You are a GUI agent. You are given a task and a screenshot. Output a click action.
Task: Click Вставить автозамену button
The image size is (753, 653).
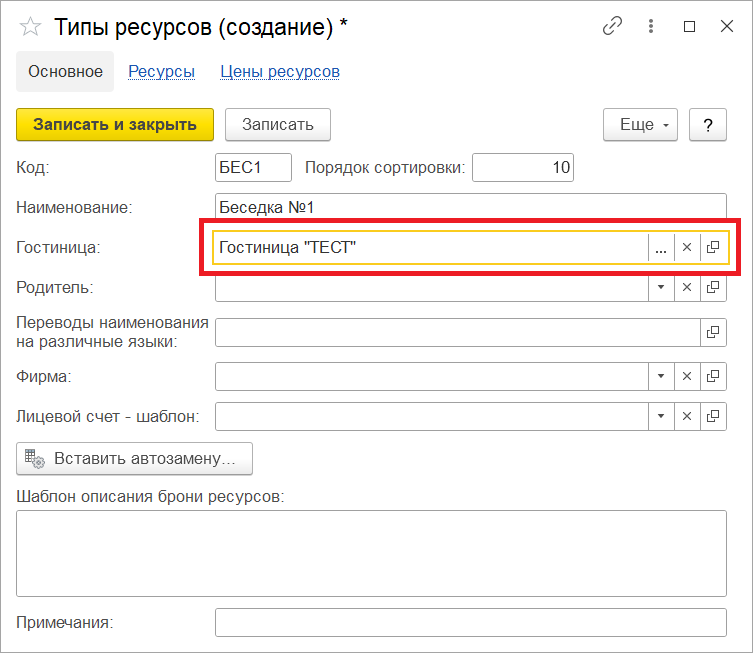pyautogui.click(x=134, y=459)
